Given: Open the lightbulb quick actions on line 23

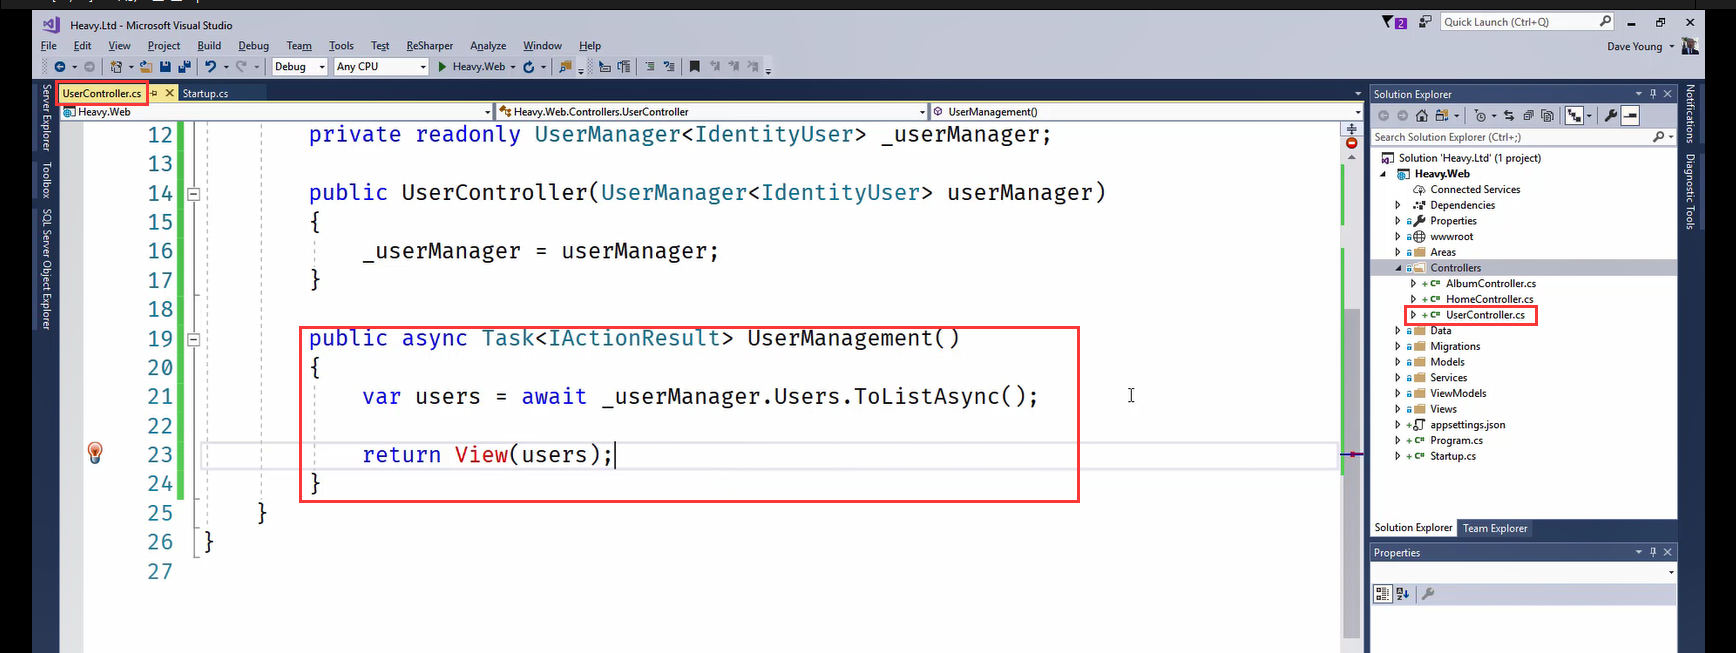Looking at the screenshot, I should [95, 453].
